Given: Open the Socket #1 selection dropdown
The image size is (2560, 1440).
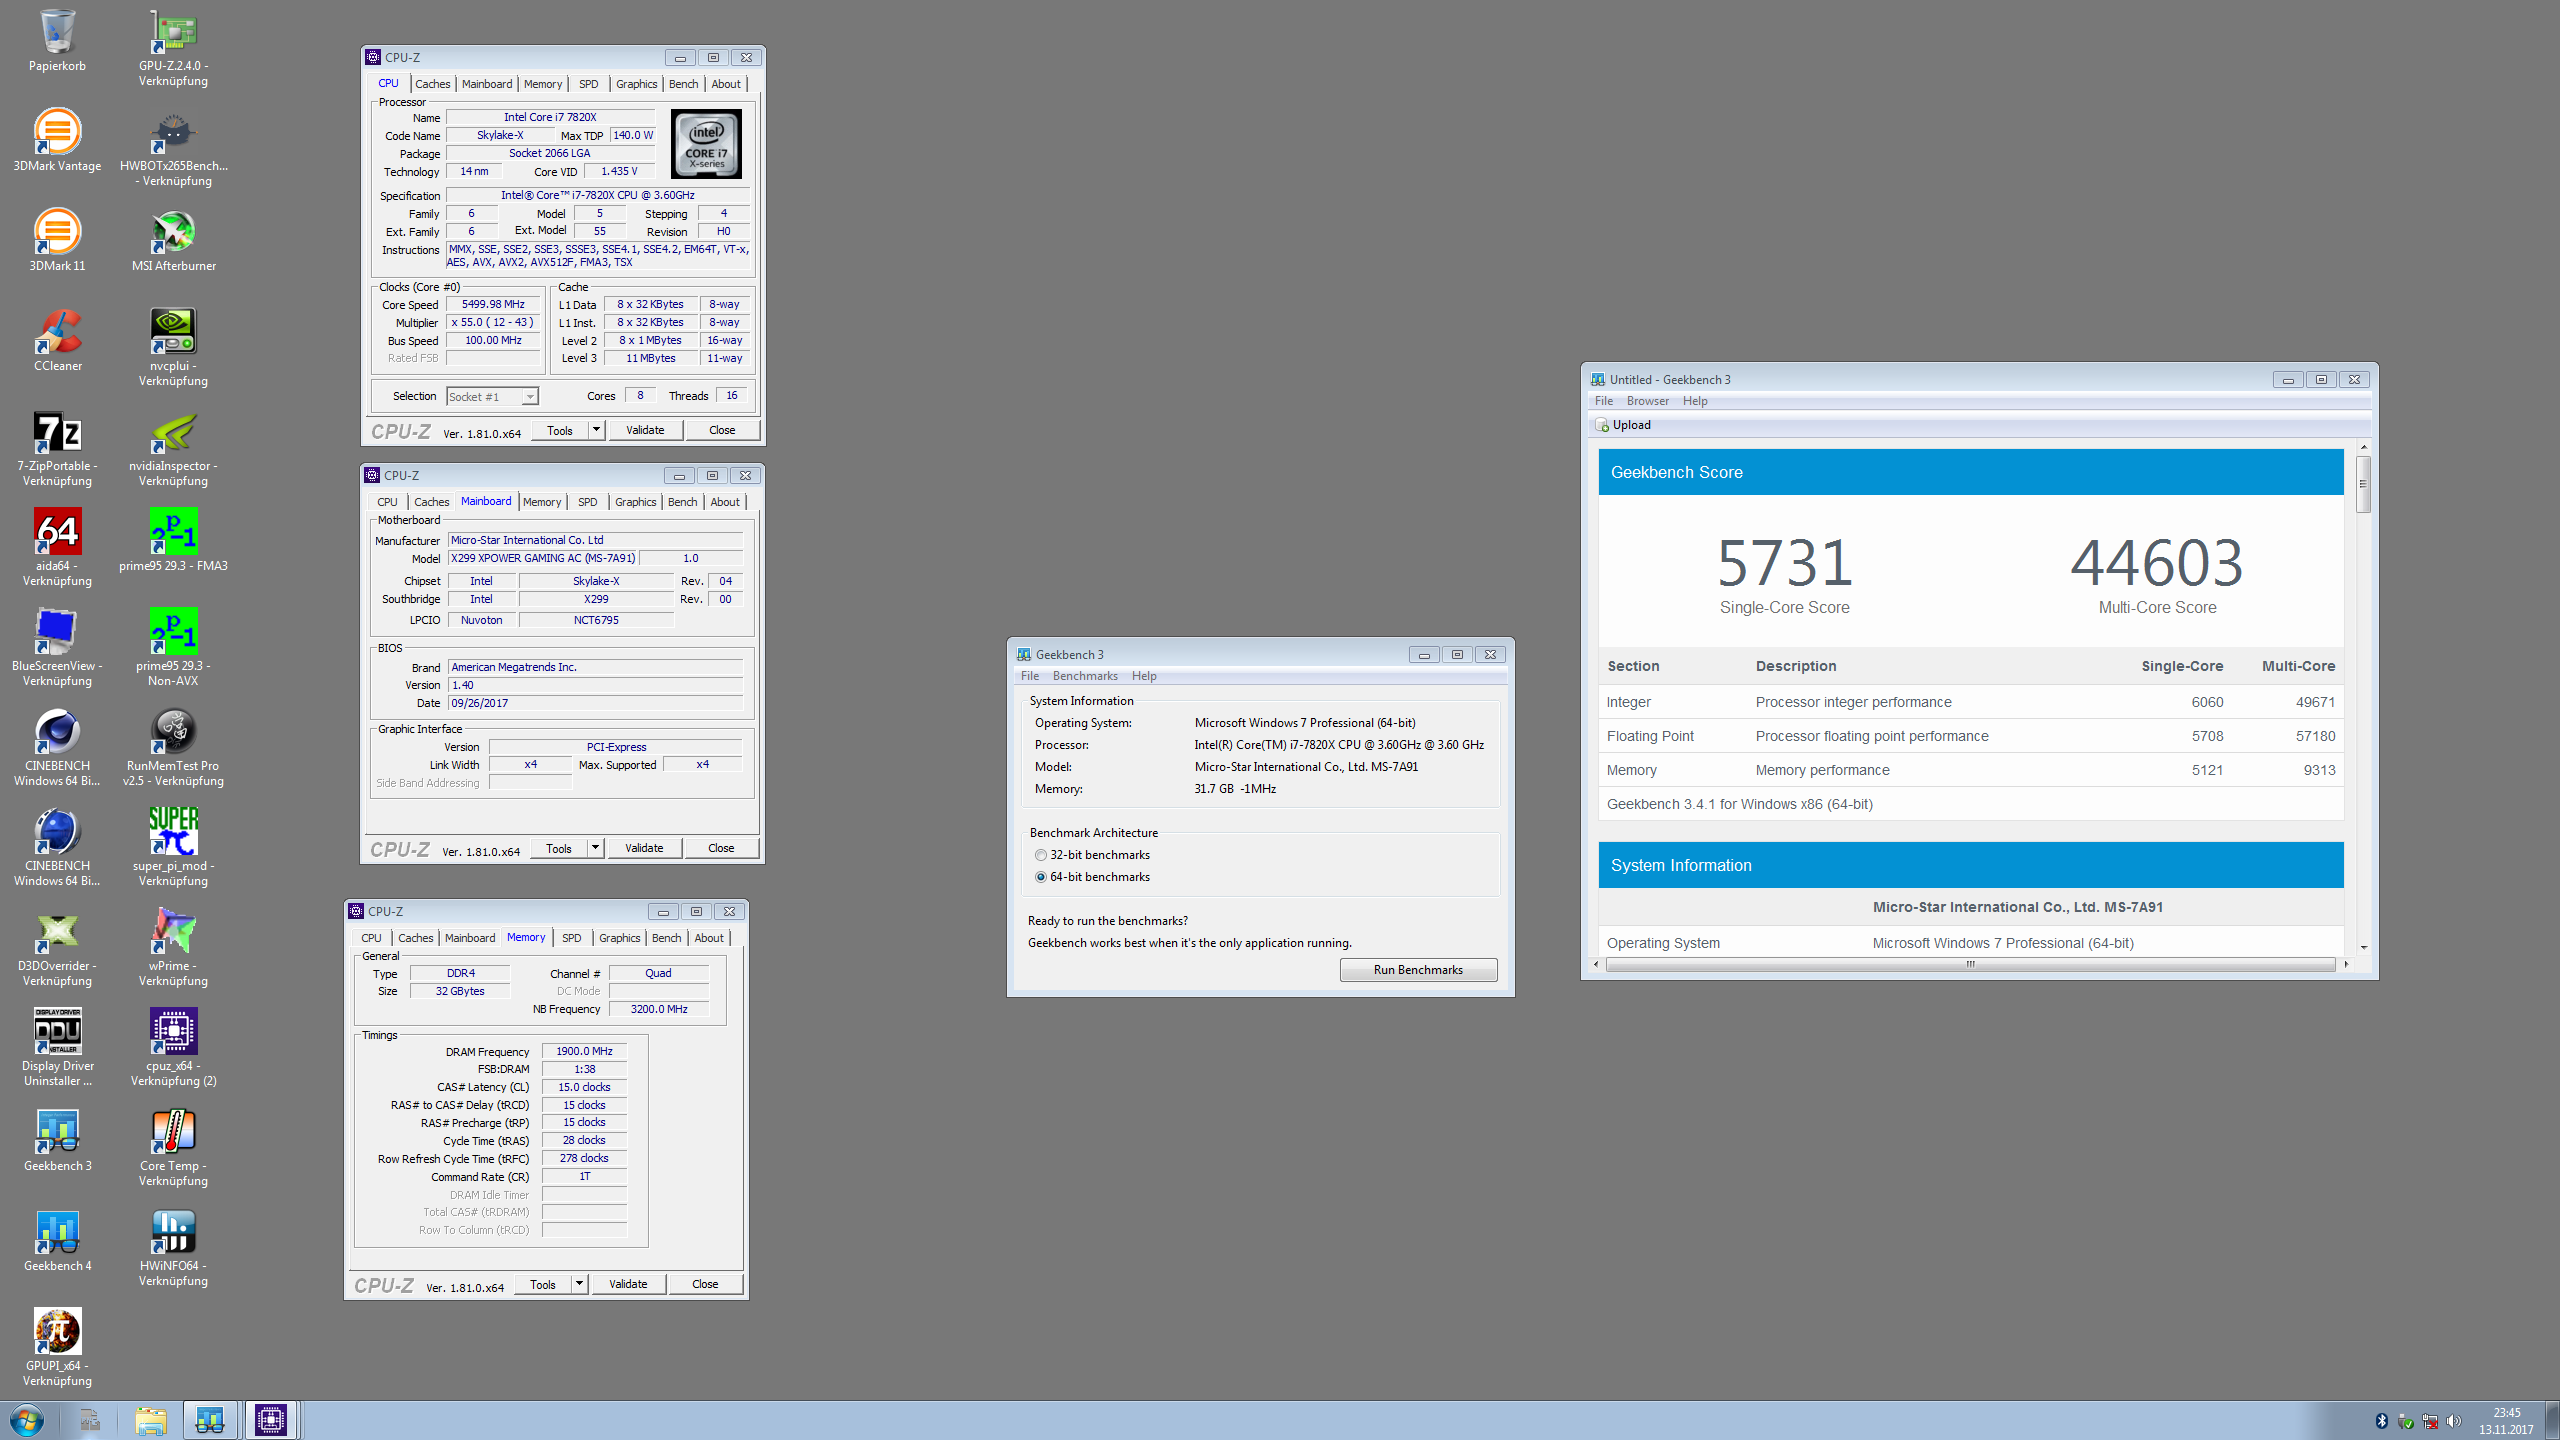Looking at the screenshot, I should point(492,397).
